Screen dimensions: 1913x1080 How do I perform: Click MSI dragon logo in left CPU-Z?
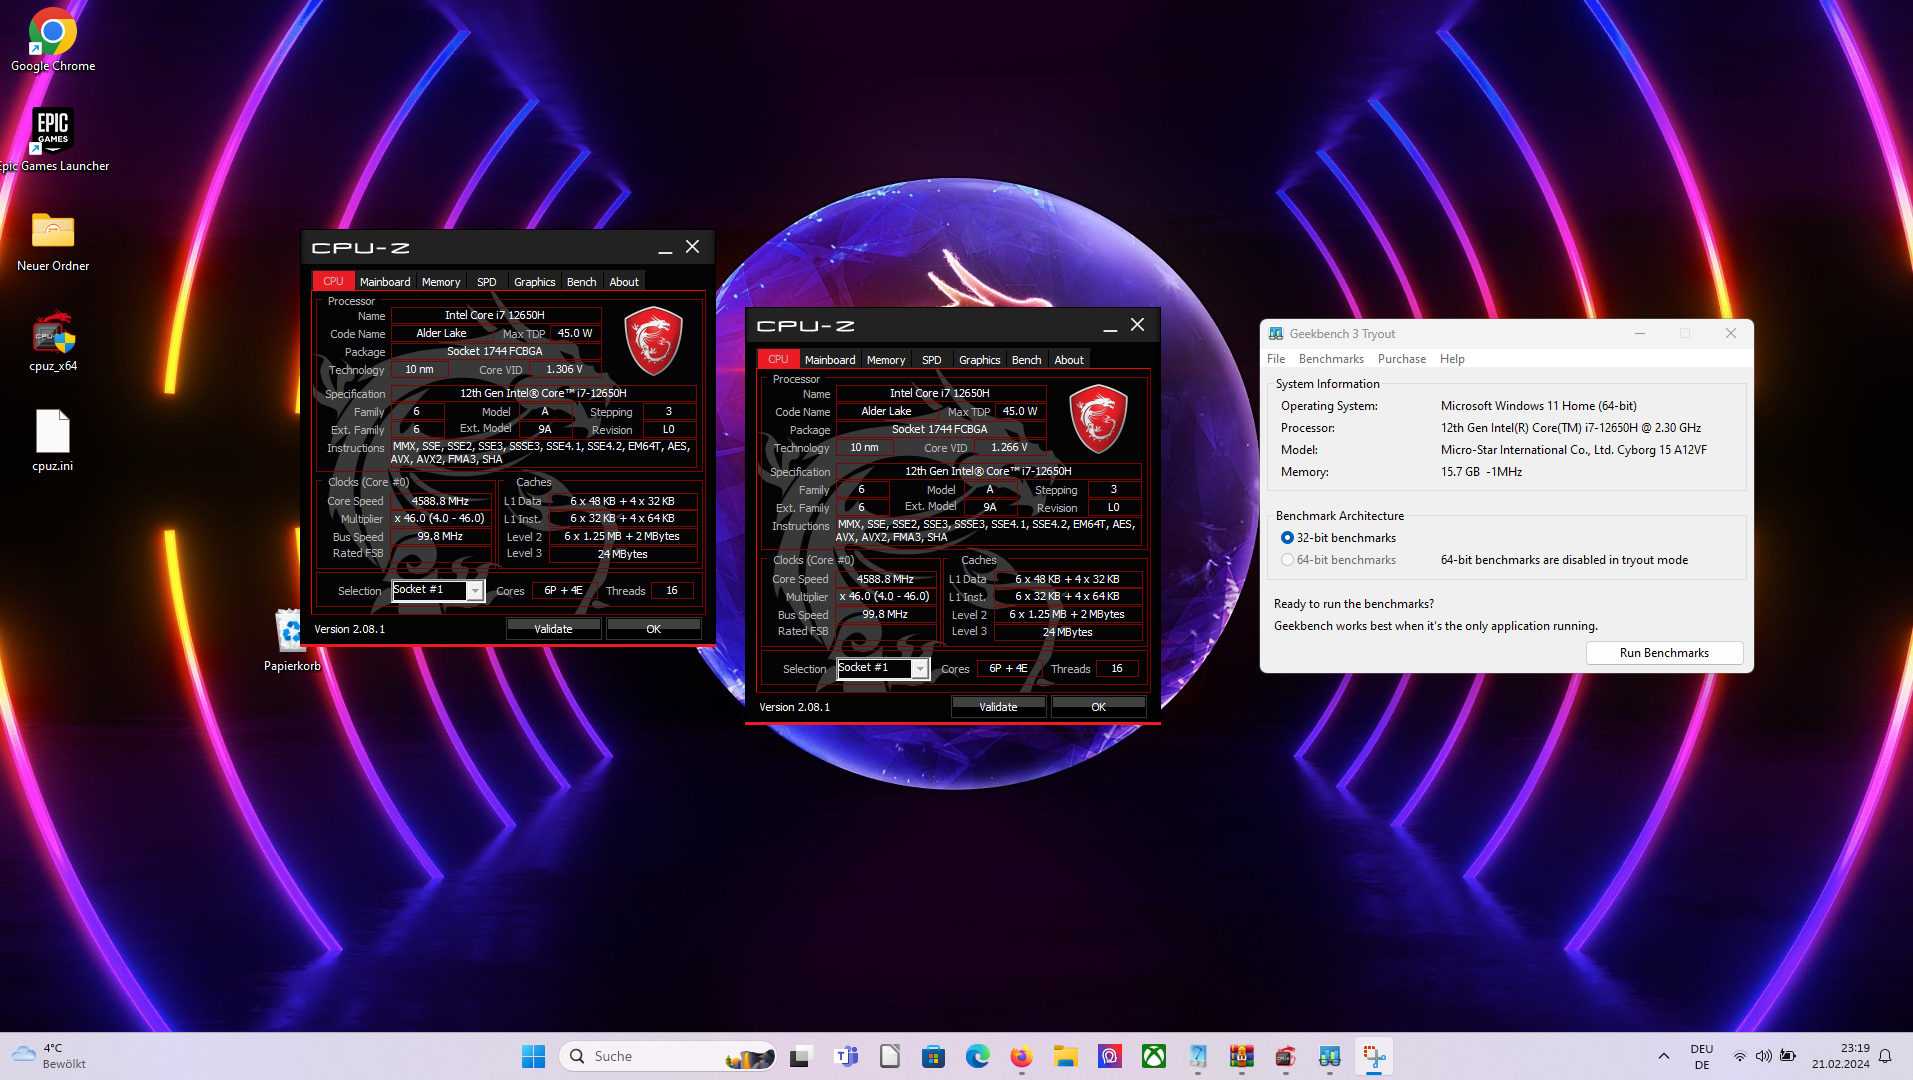(653, 341)
